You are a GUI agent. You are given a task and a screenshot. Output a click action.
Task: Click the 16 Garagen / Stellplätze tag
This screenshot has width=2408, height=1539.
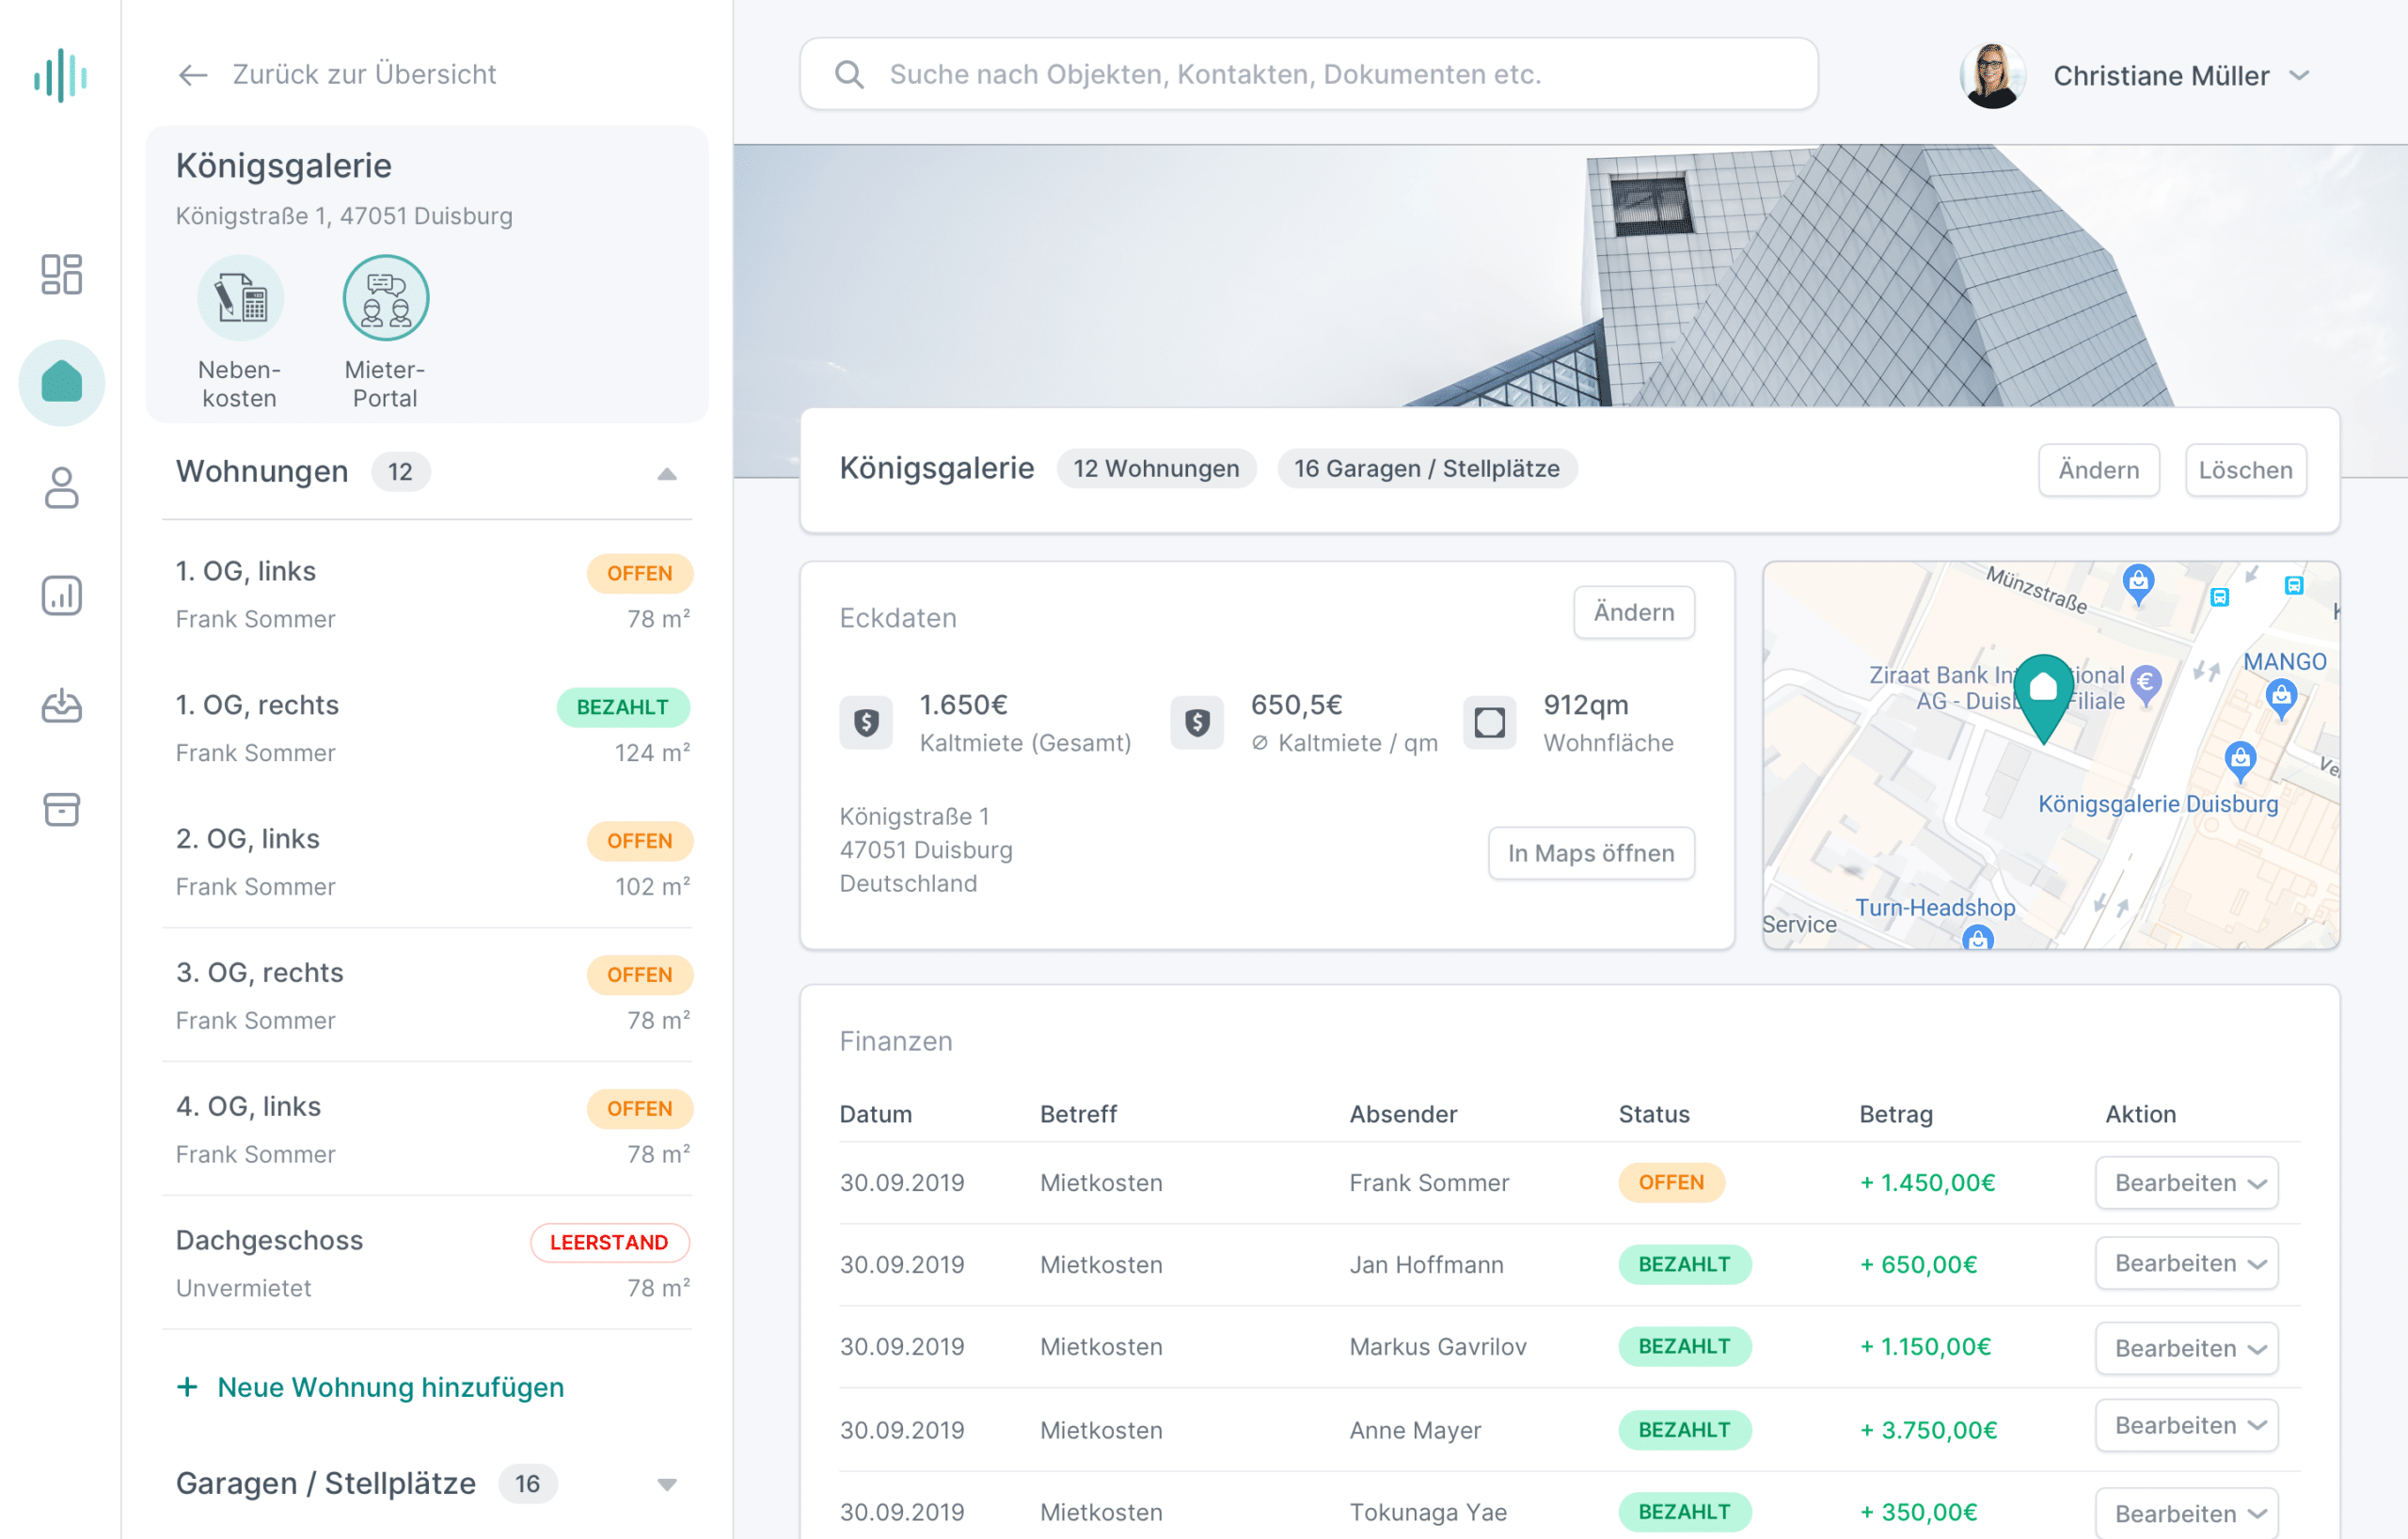pyautogui.click(x=1427, y=469)
